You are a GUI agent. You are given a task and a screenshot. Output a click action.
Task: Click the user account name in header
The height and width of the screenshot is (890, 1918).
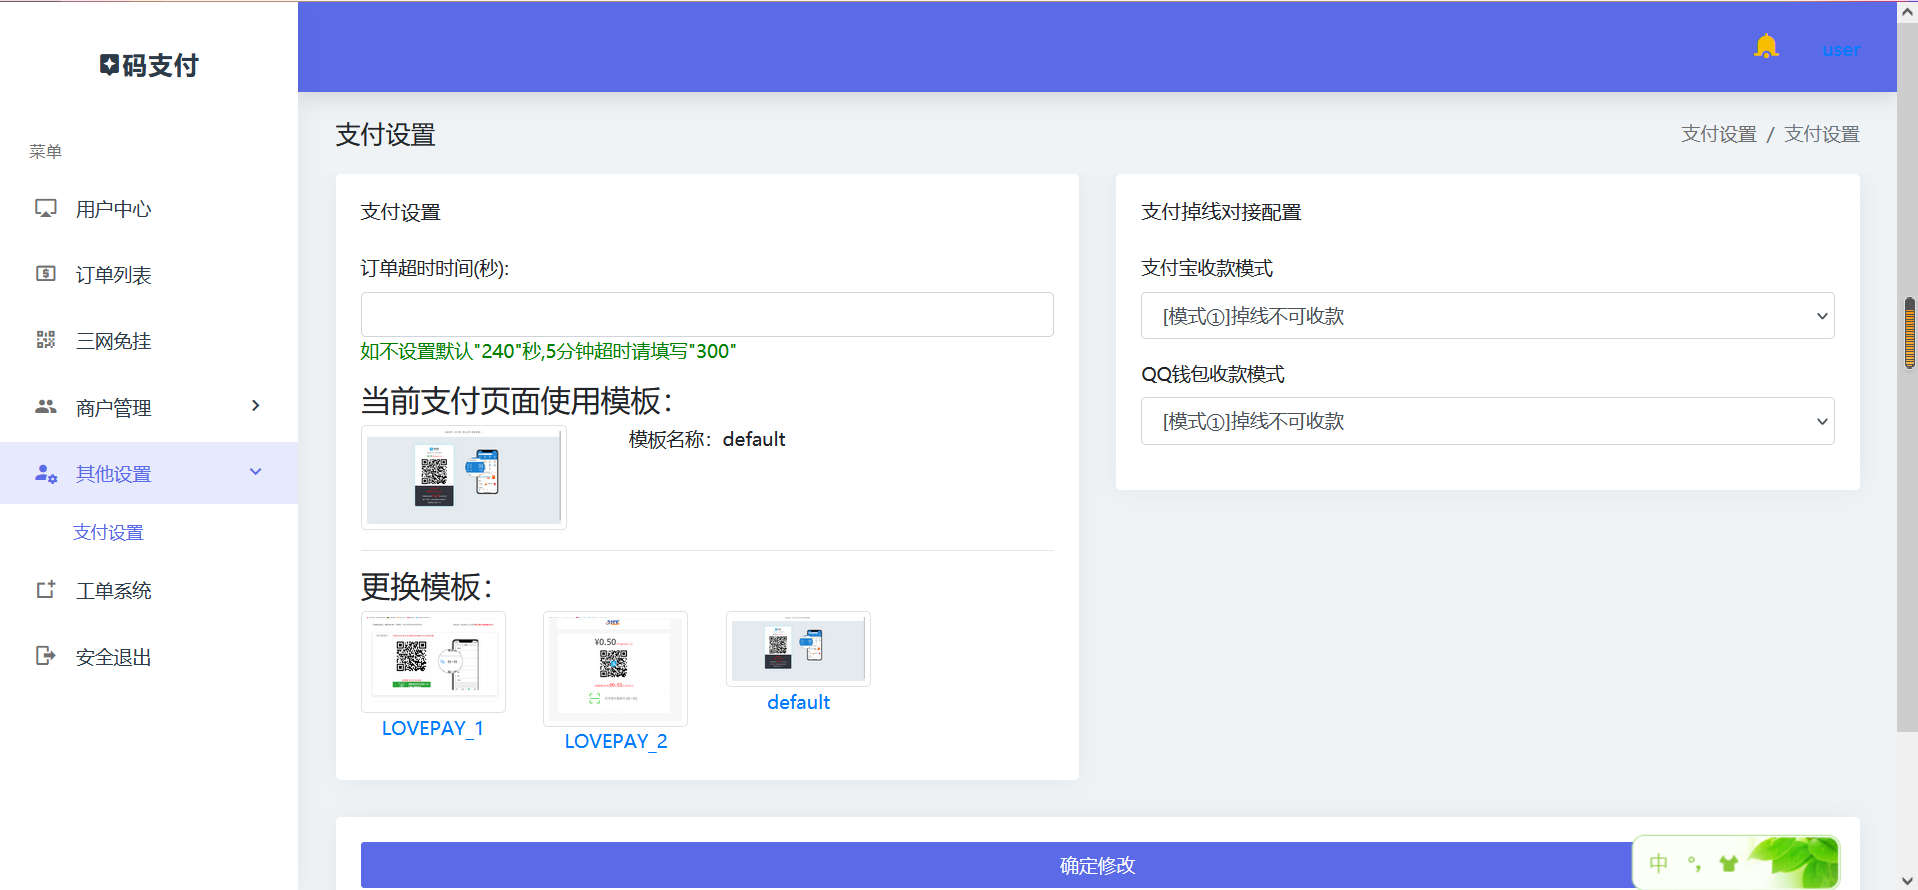click(x=1840, y=50)
